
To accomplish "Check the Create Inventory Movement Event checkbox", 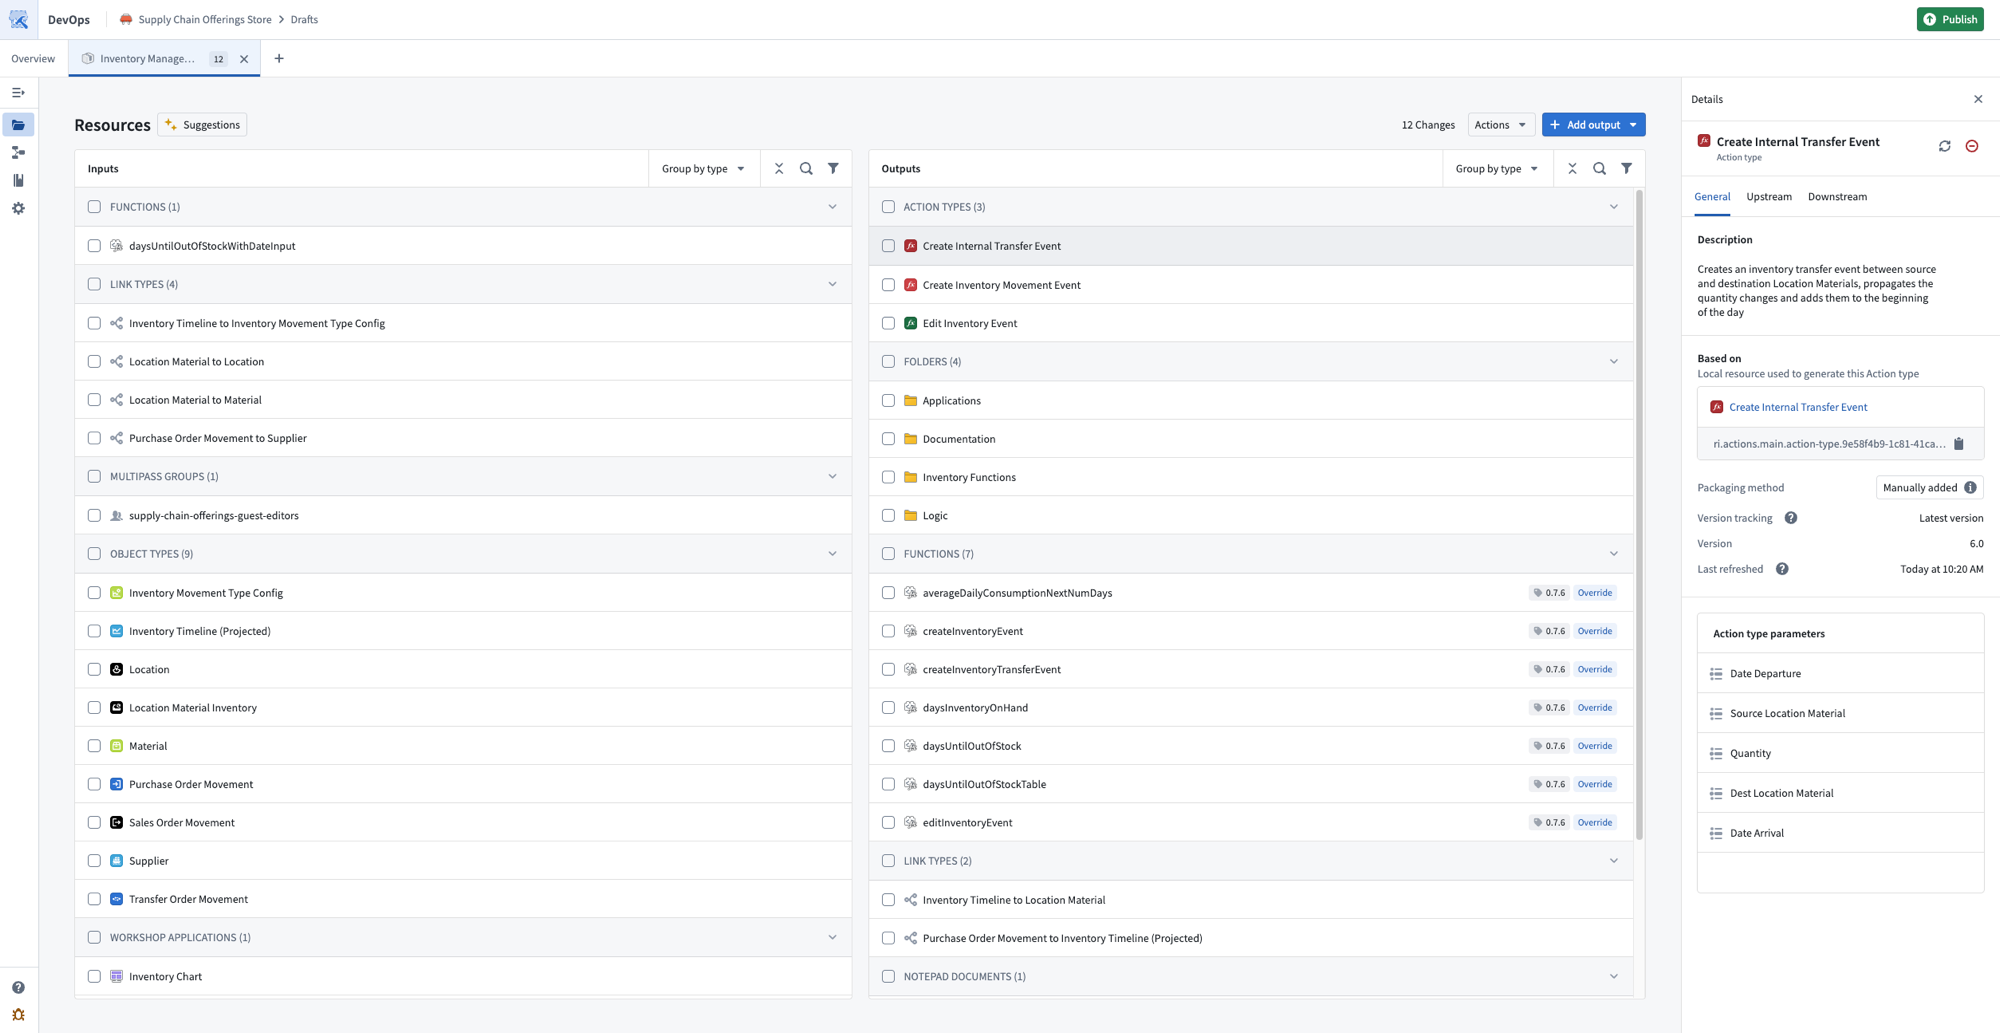I will (x=888, y=285).
